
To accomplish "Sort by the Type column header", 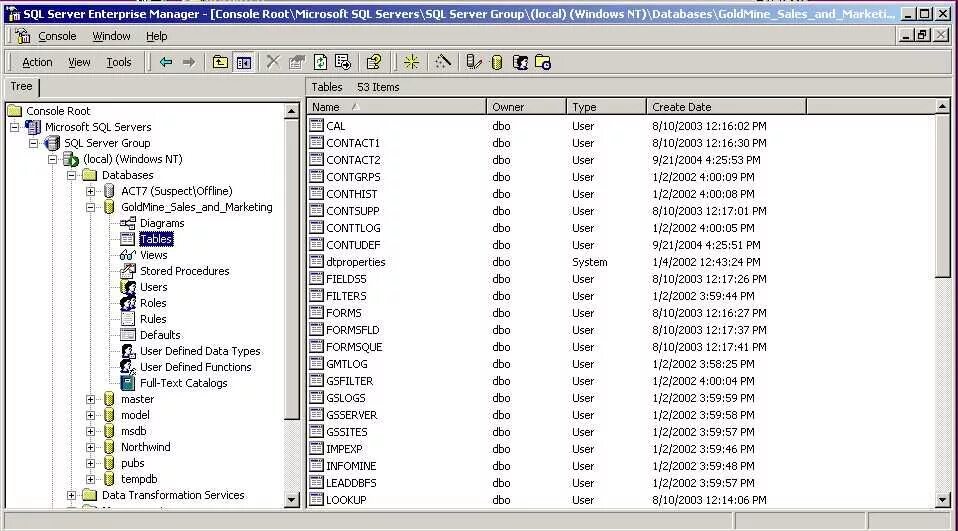I will tap(607, 107).
